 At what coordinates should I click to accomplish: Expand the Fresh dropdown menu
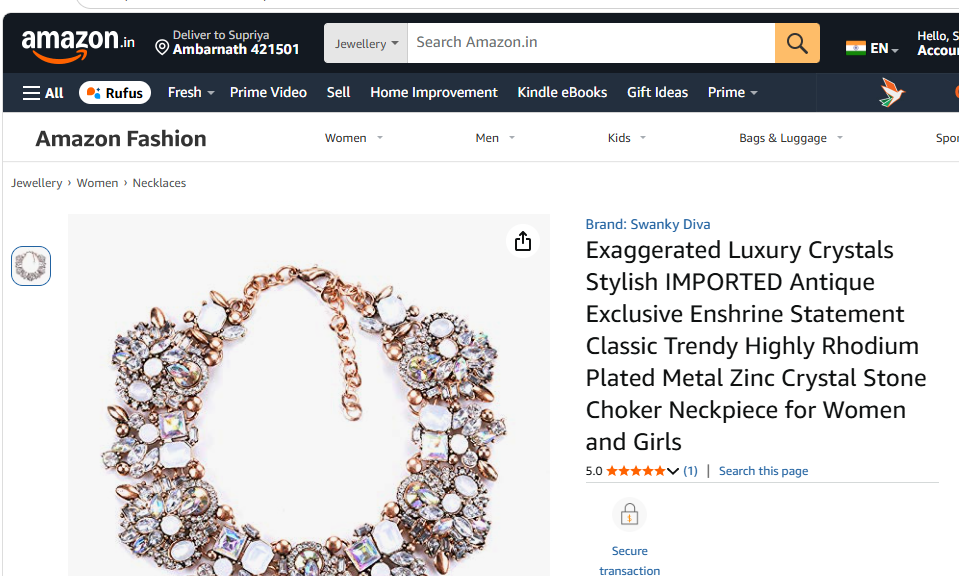point(191,92)
